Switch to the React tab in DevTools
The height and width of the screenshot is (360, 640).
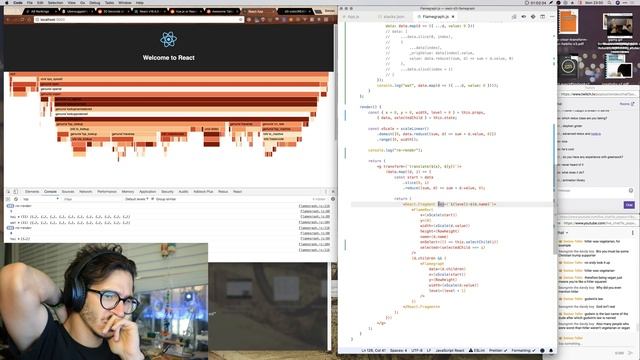point(238,191)
